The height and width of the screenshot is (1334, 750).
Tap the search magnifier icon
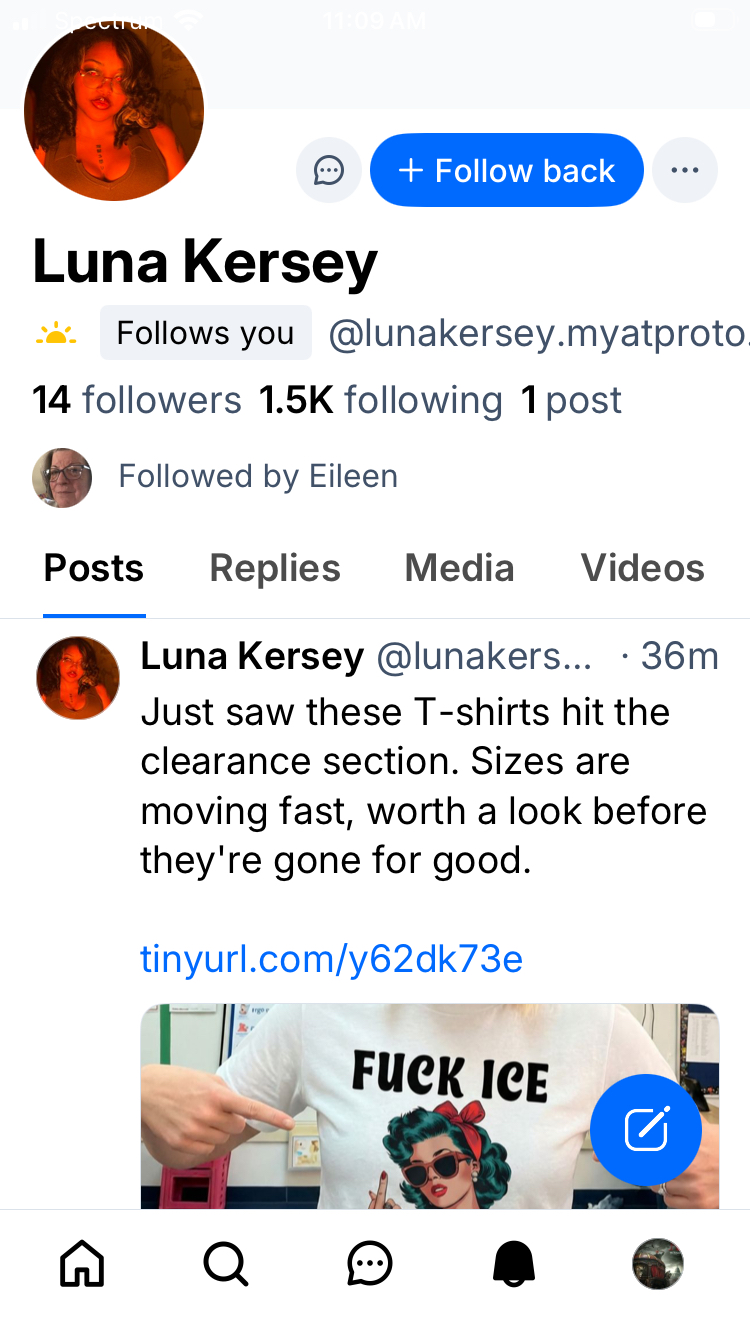(x=226, y=1264)
